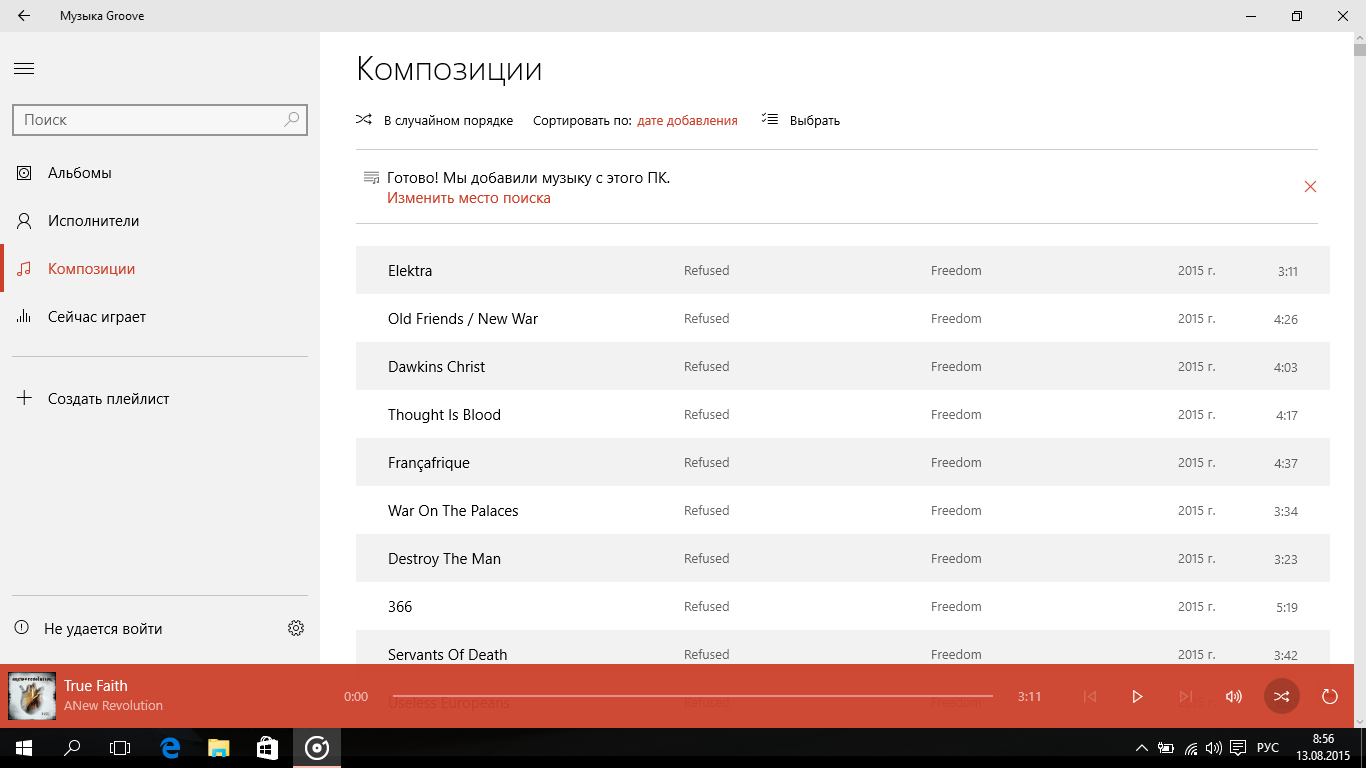Select the song Destroy The Man

coord(842,559)
